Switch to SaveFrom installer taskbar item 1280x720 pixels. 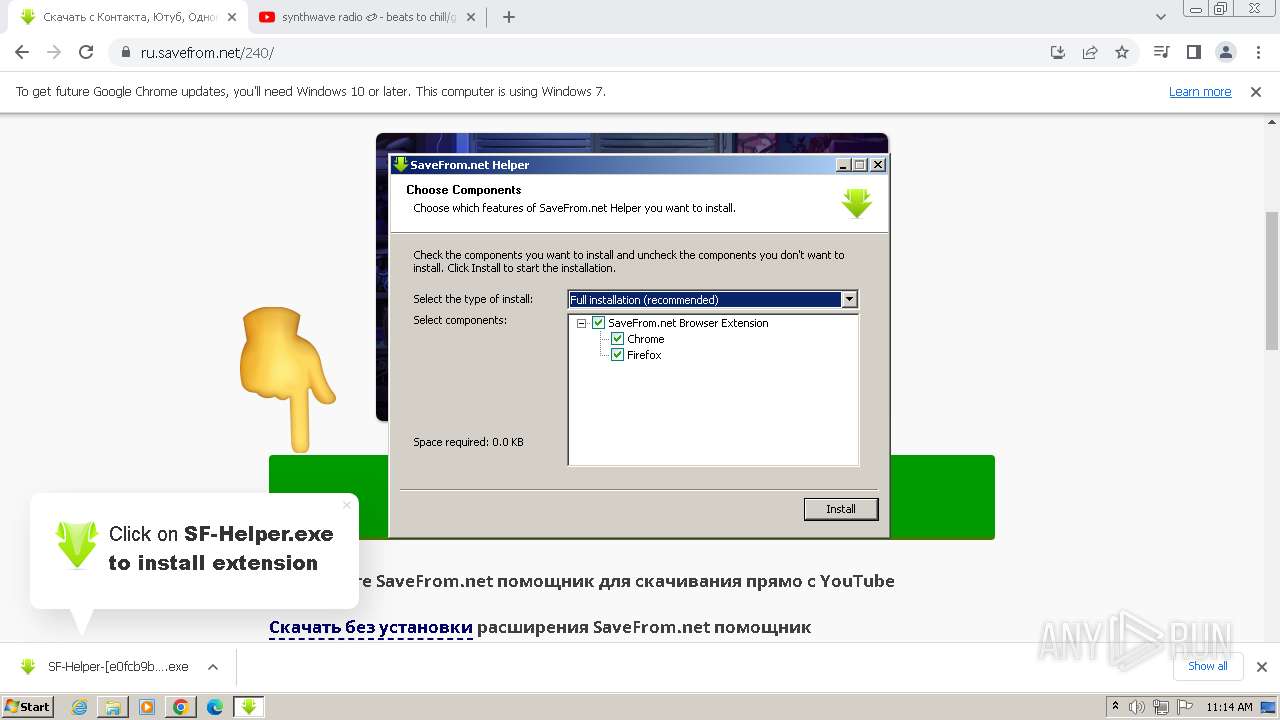(x=249, y=707)
